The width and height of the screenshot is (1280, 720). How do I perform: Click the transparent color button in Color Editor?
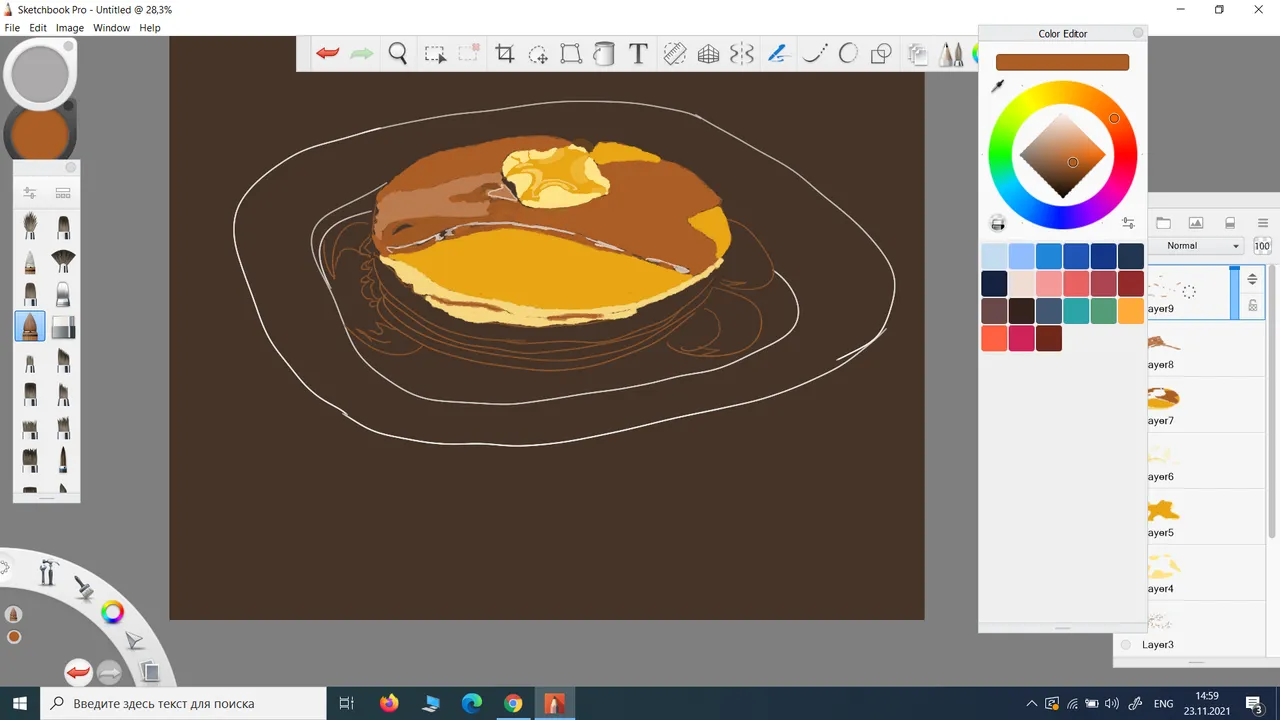(x=997, y=223)
